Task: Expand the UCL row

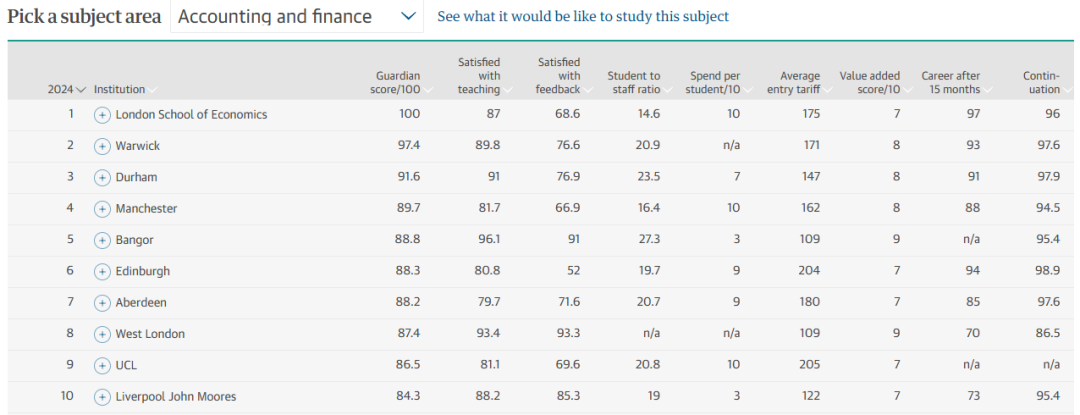Action: 102,366
